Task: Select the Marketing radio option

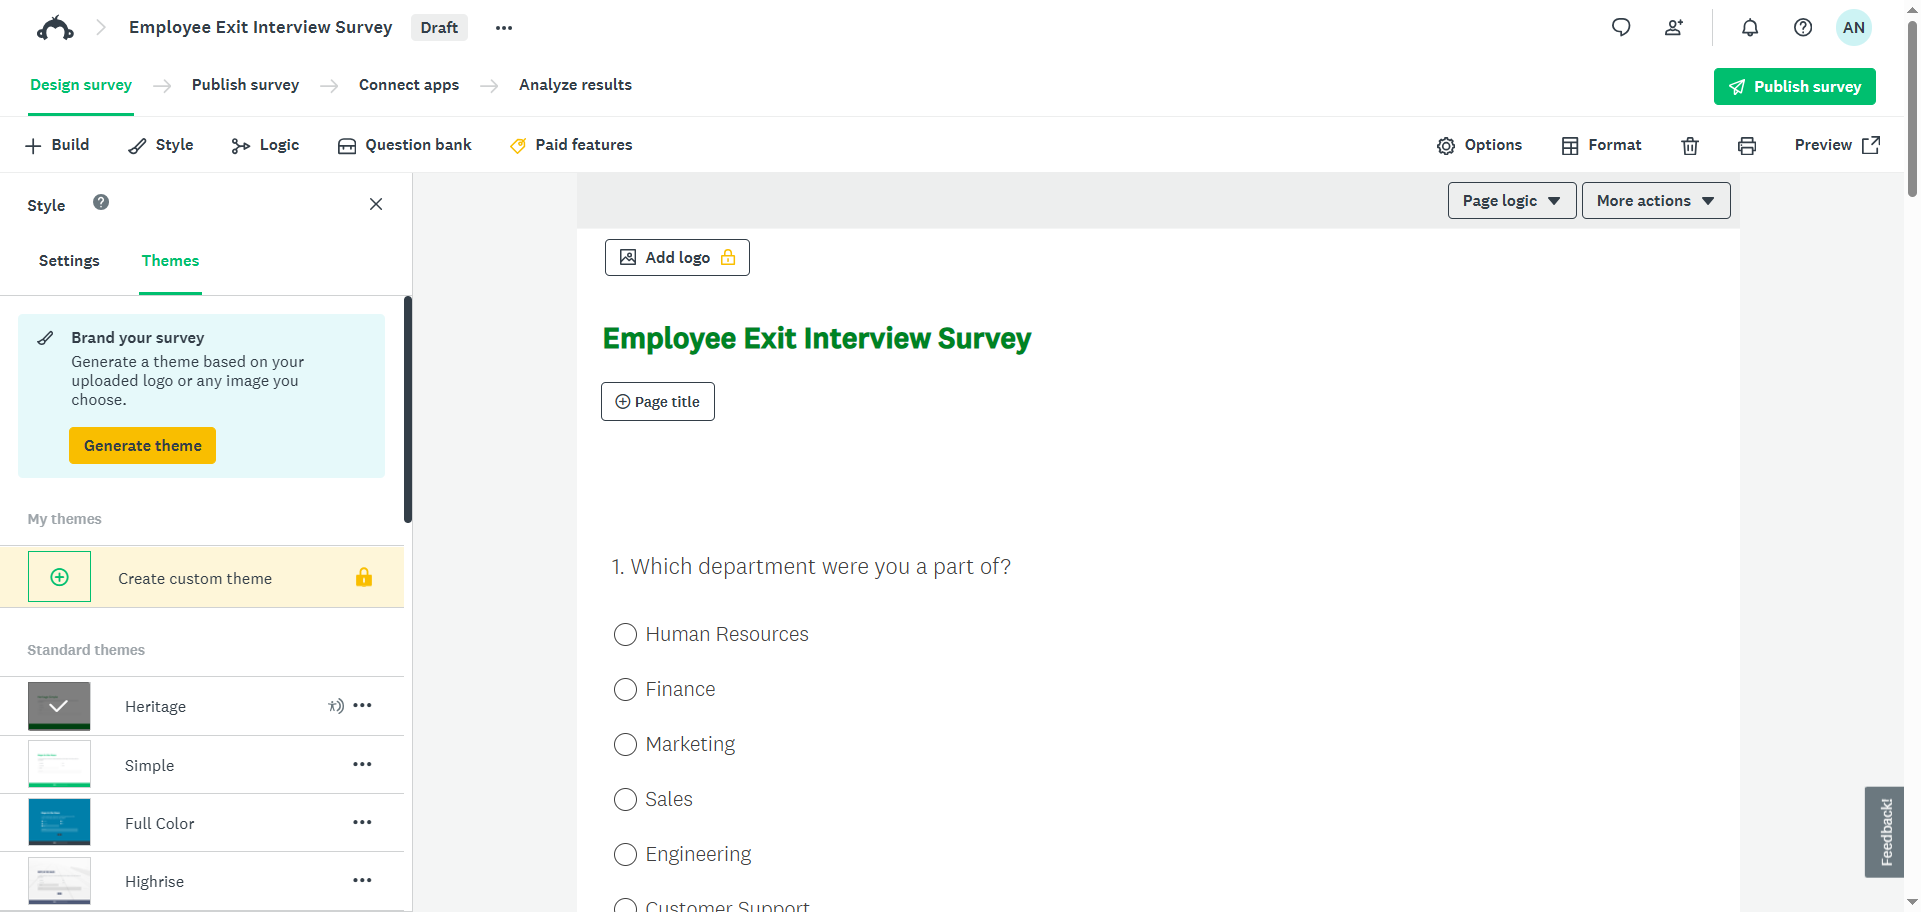Action: point(625,745)
